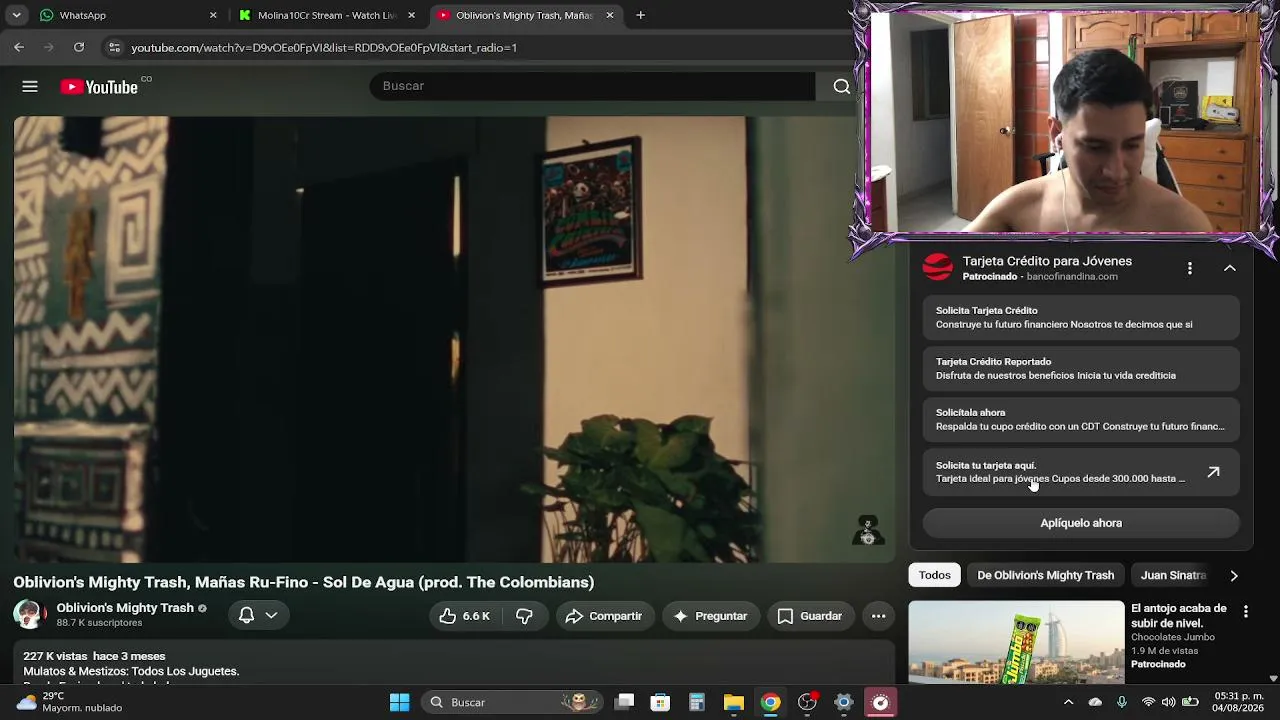Open options for the Chocolates Jumbo ad
Screen dimensions: 1280x720
click(1245, 611)
